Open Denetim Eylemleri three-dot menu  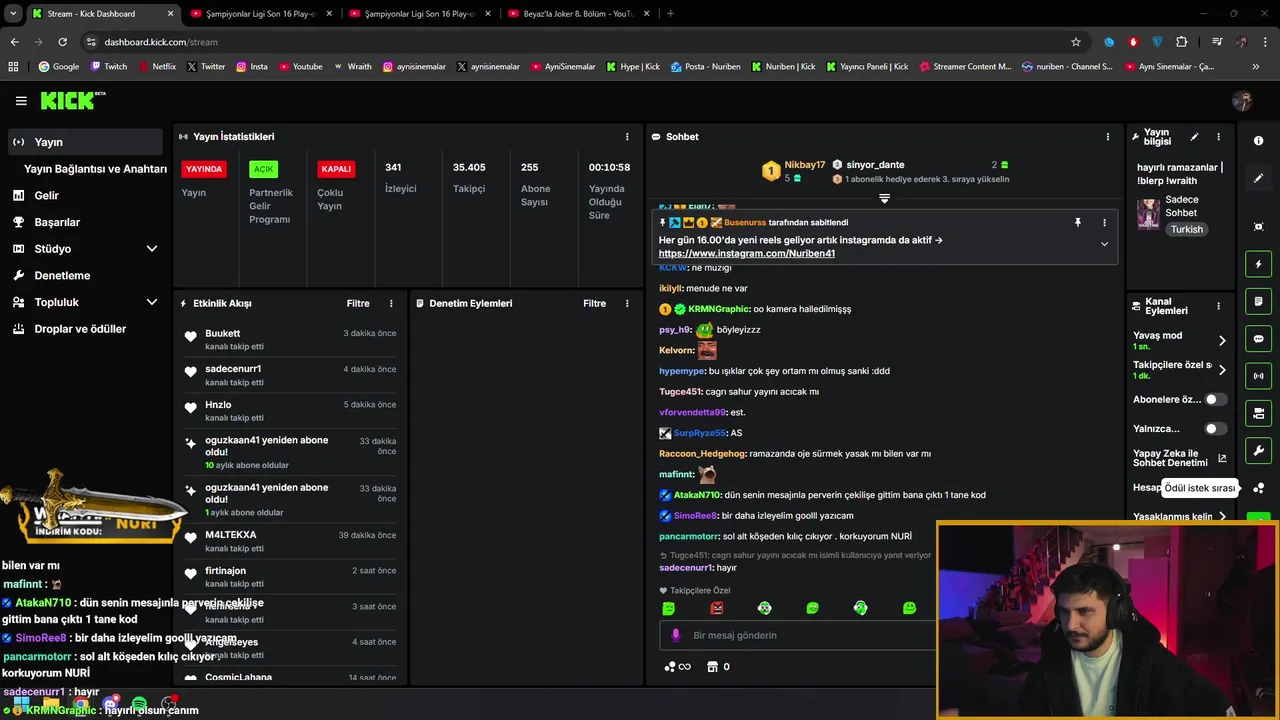click(627, 303)
